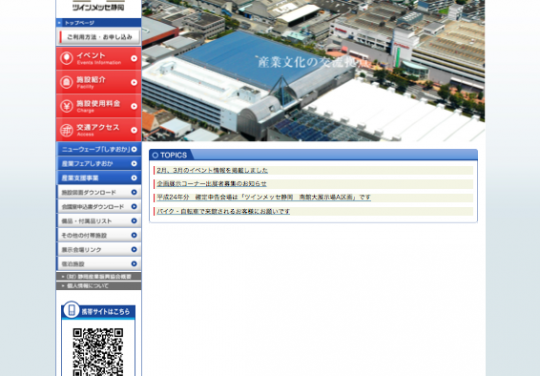Screen dimensions: 540x376
Task: Open the 平成24年分 確定申告会場 topic link
Action: (x=263, y=197)
